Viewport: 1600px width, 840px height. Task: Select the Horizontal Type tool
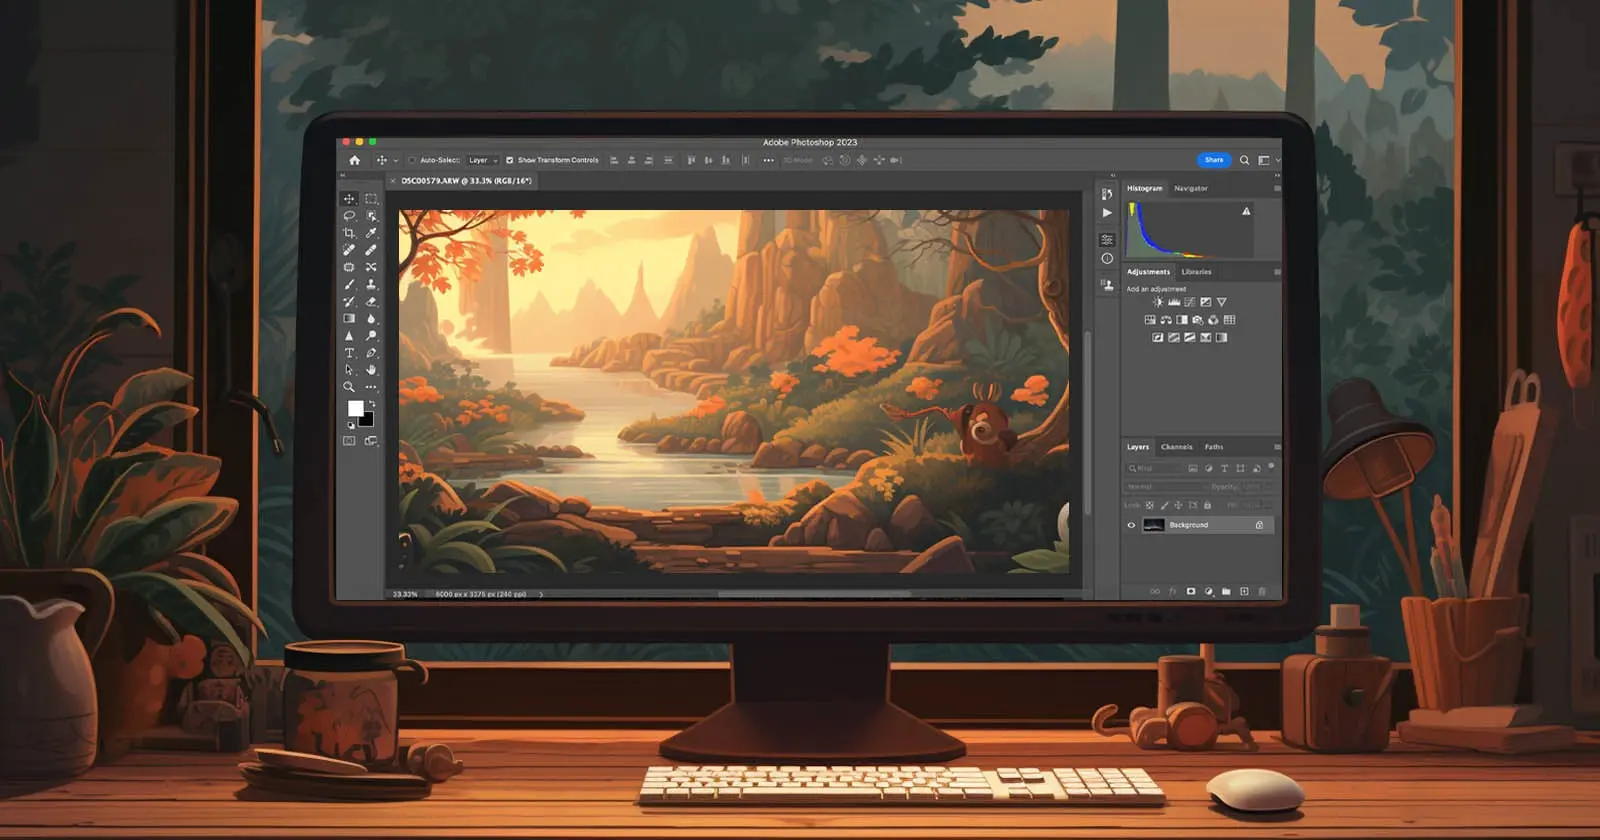point(349,353)
